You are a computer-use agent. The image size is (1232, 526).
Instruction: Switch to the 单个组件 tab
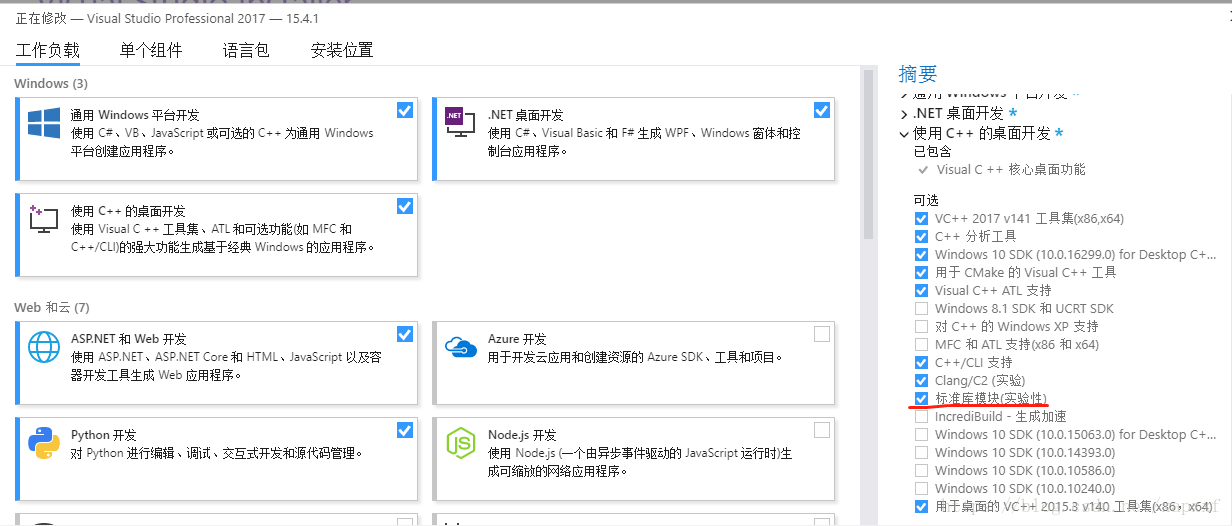[151, 50]
